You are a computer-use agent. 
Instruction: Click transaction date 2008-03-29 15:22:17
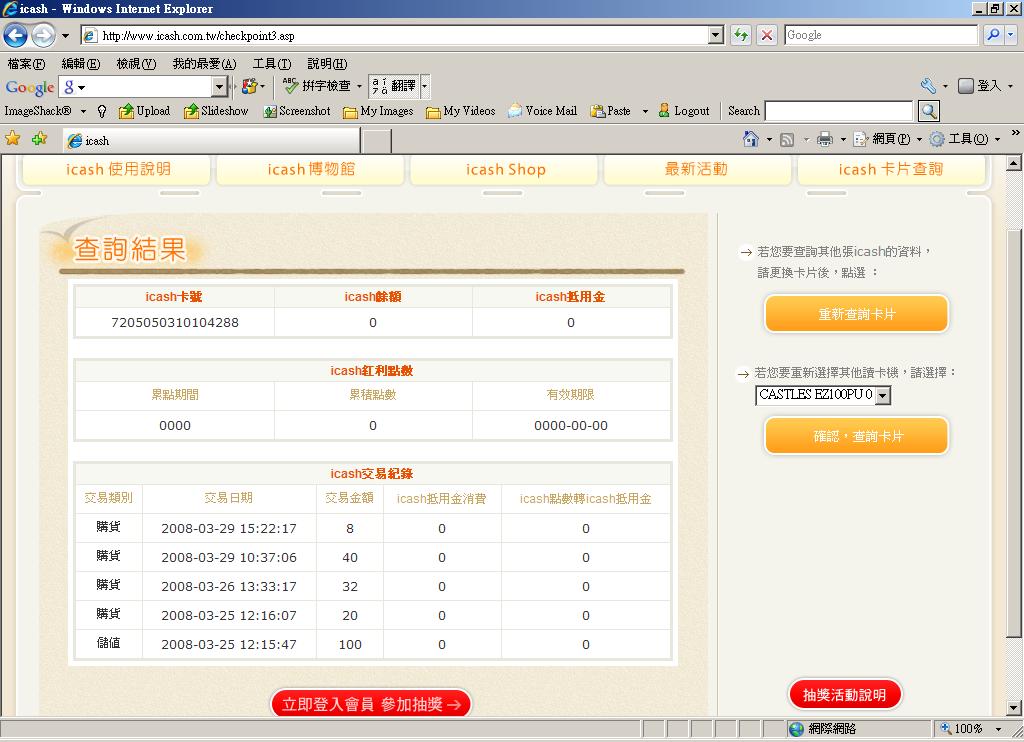pyautogui.click(x=229, y=528)
